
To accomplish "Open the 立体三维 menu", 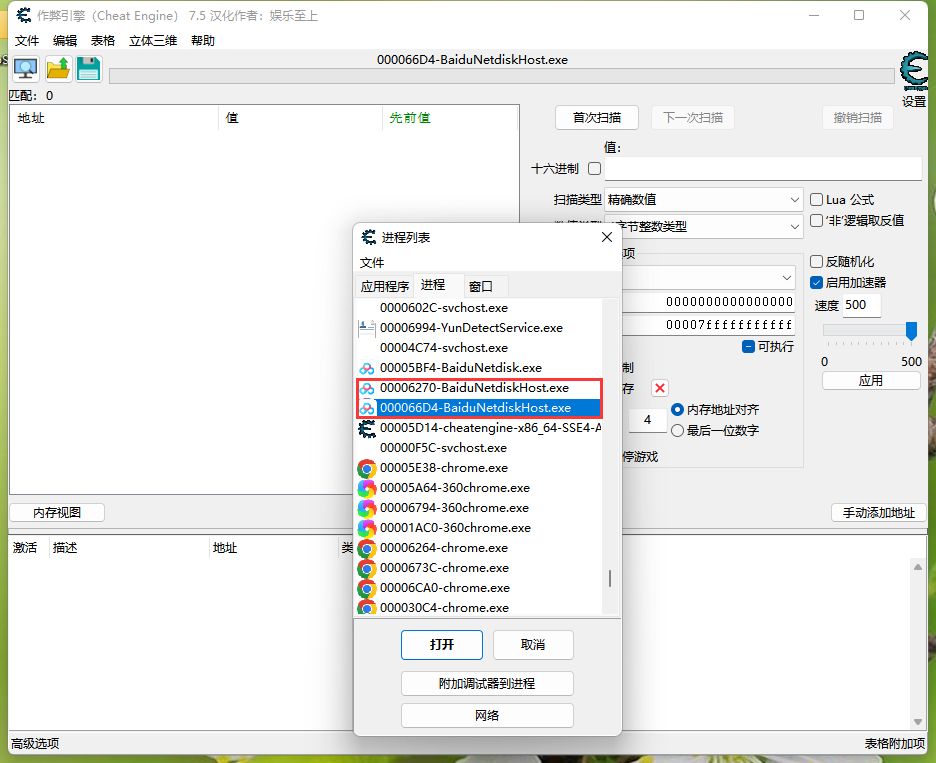I will click(153, 41).
